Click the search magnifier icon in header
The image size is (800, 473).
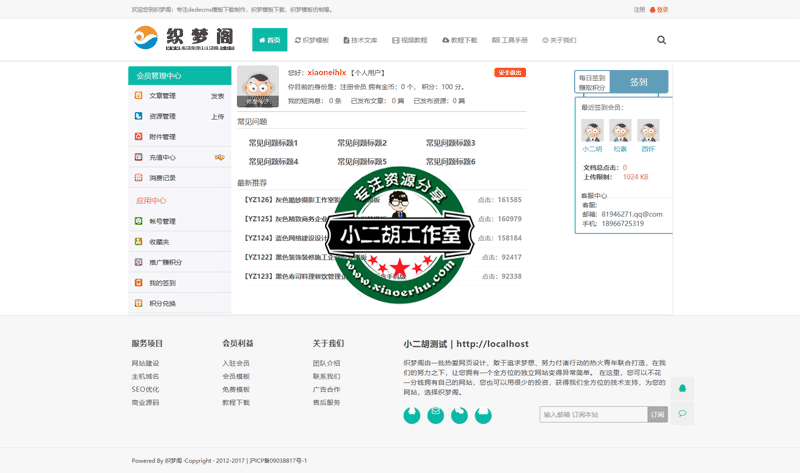(x=661, y=40)
